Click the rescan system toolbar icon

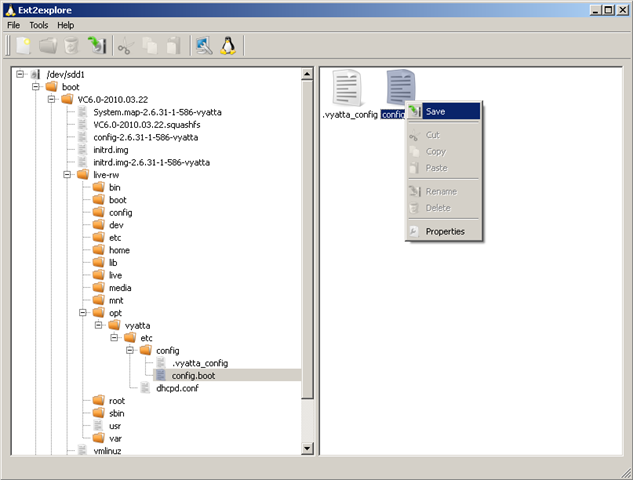[x=203, y=45]
